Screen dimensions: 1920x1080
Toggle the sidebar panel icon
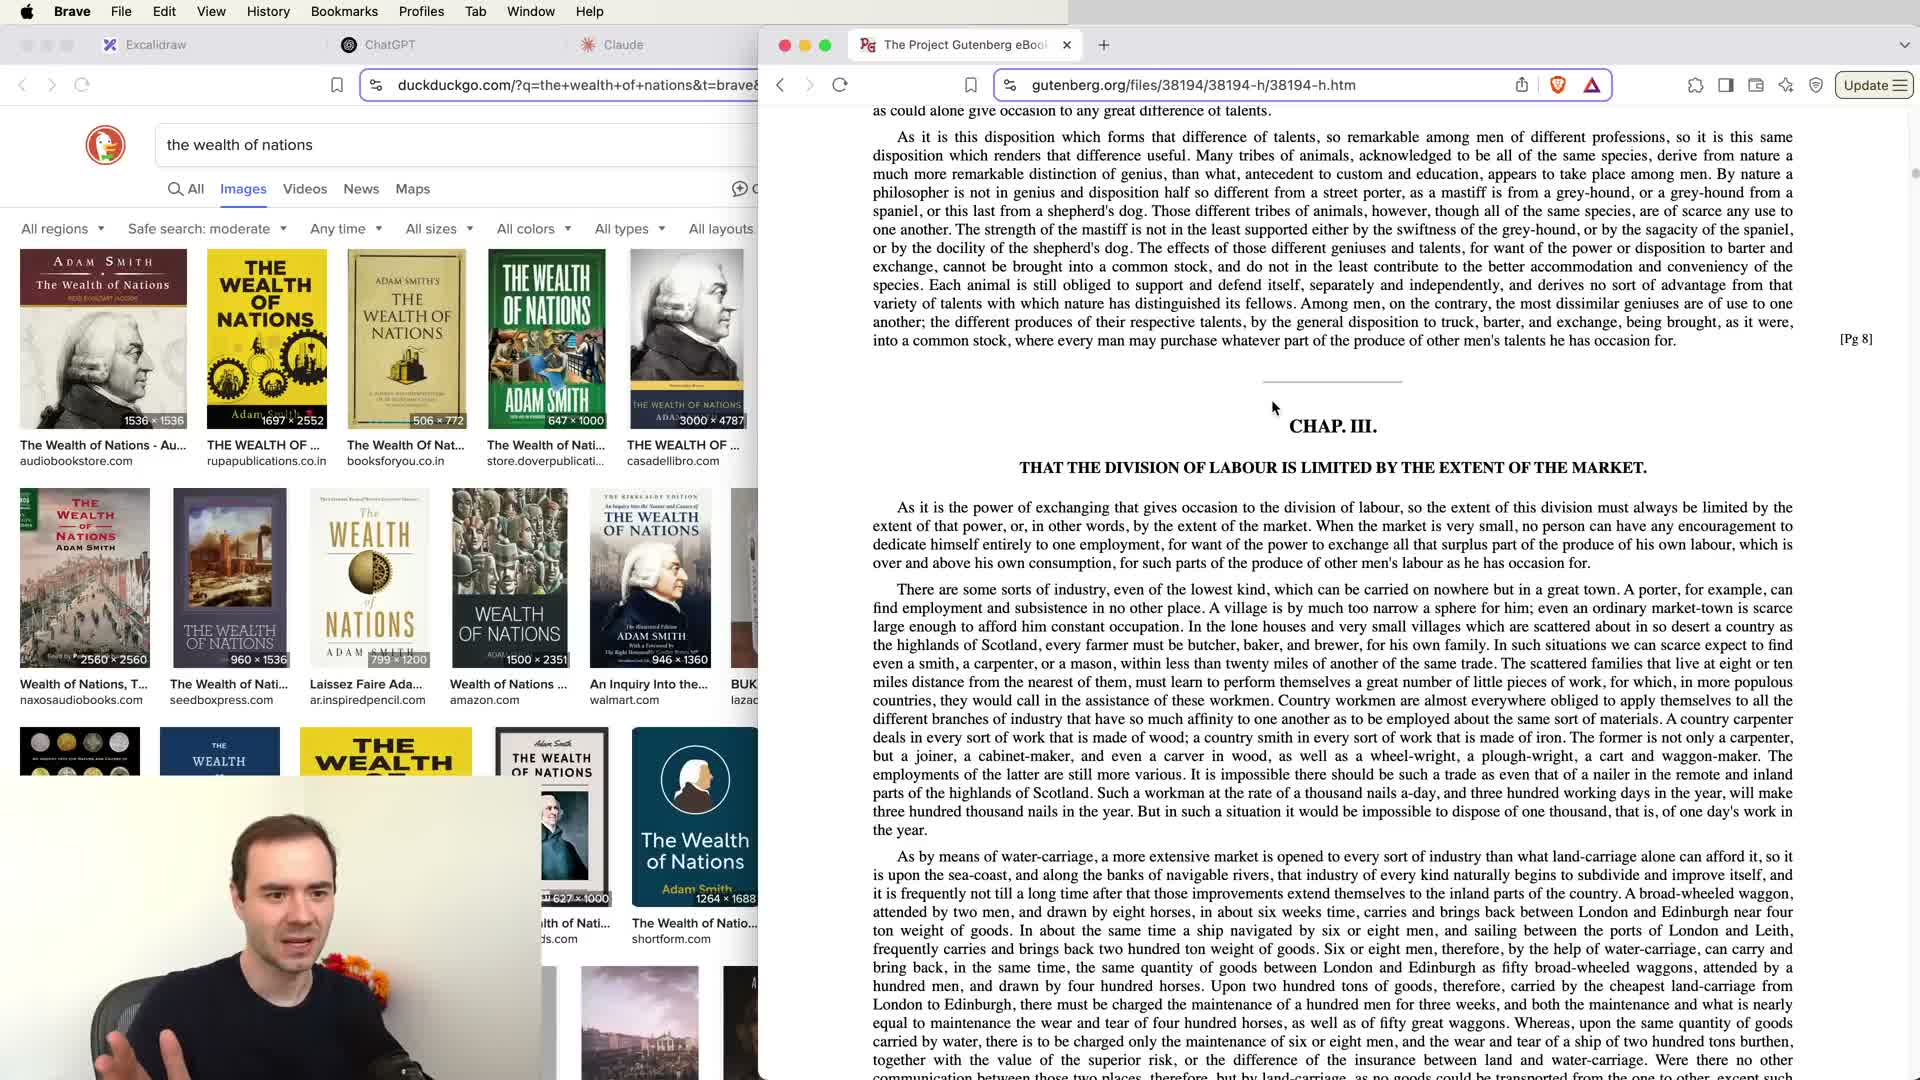tap(1726, 85)
